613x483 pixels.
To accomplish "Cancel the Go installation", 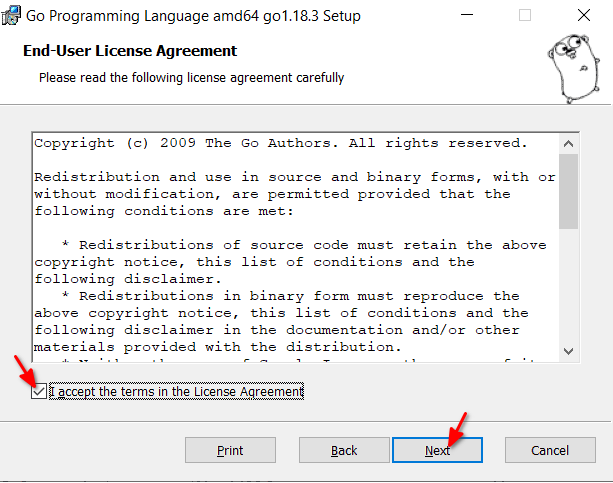I will (x=550, y=451).
